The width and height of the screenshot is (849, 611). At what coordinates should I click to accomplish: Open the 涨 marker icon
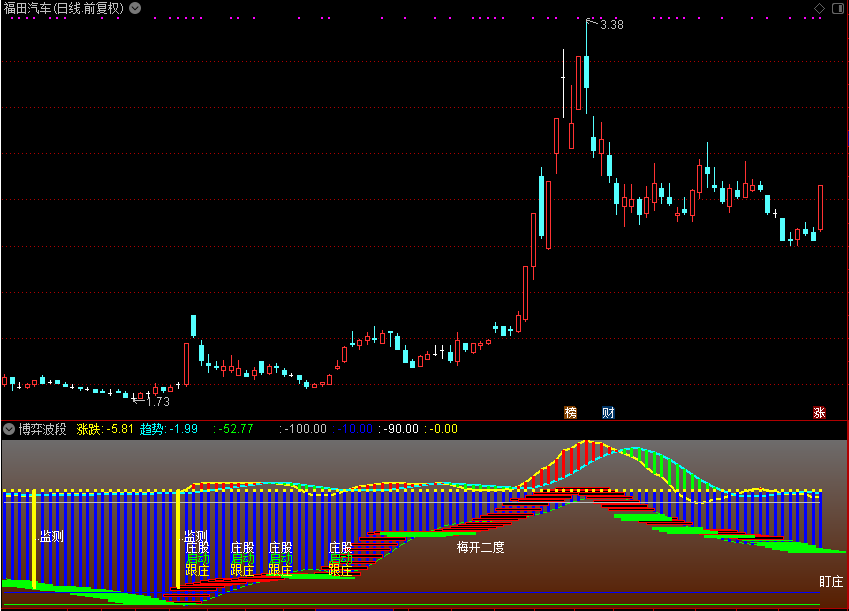819,412
